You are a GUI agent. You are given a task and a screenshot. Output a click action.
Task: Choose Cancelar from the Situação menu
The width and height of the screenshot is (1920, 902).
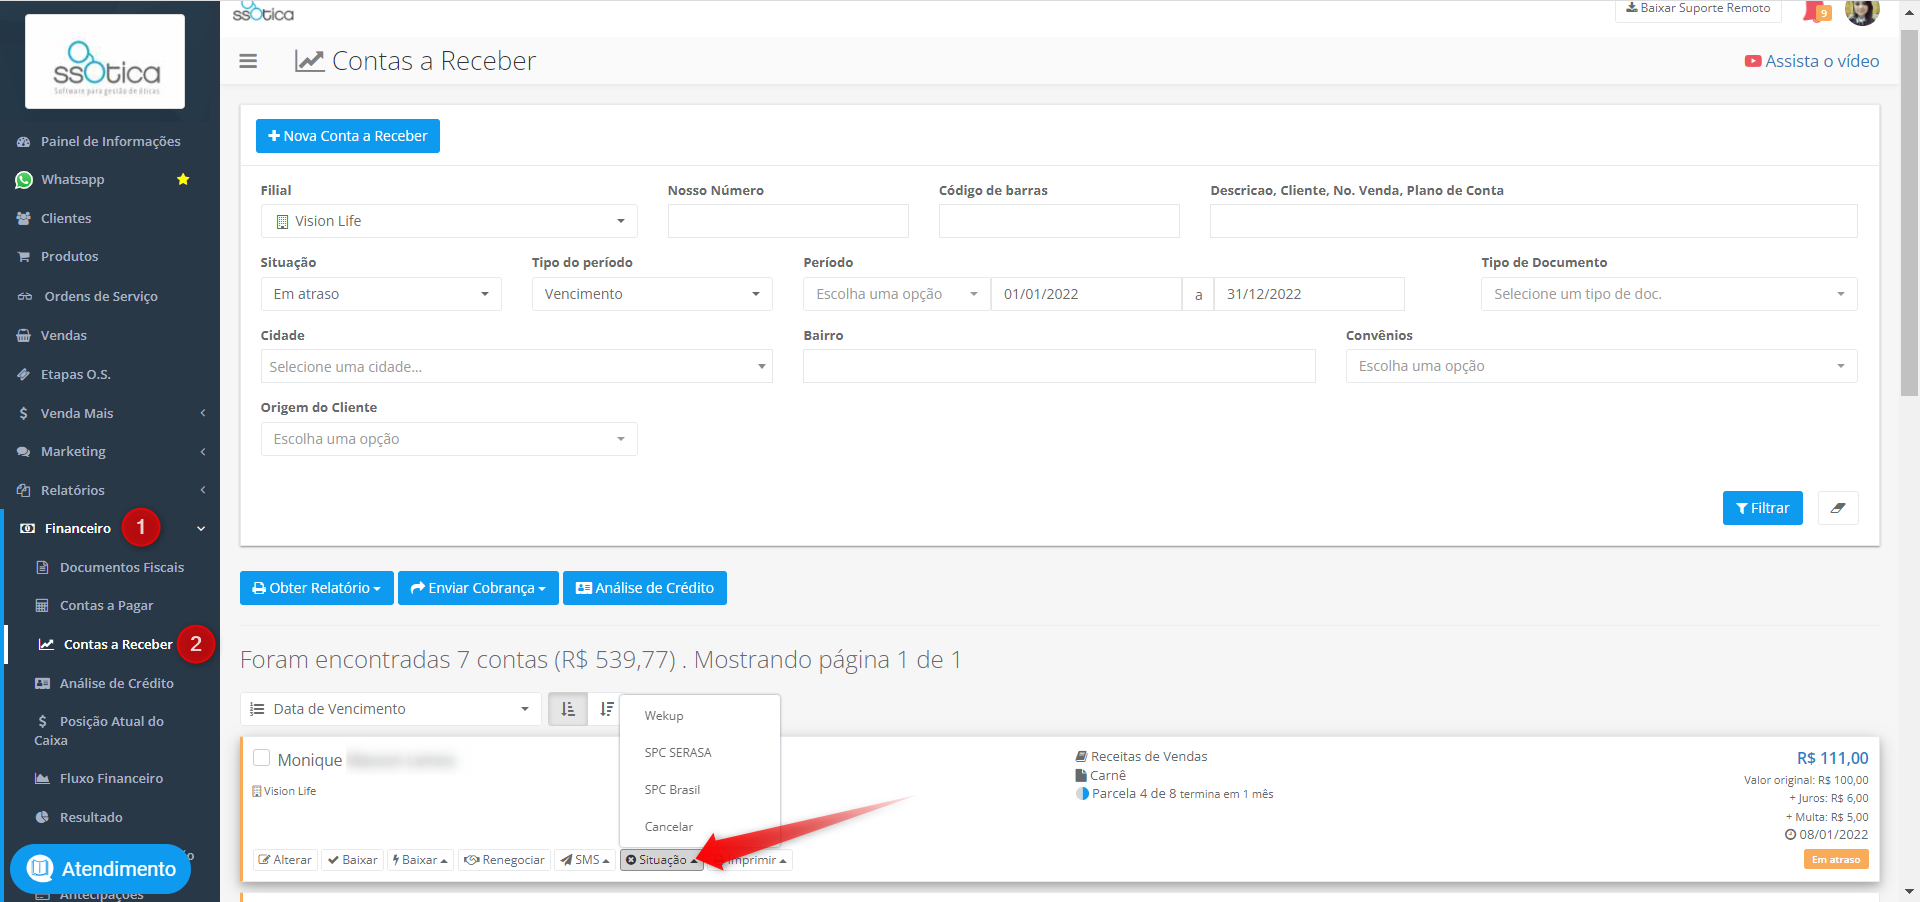[669, 827]
